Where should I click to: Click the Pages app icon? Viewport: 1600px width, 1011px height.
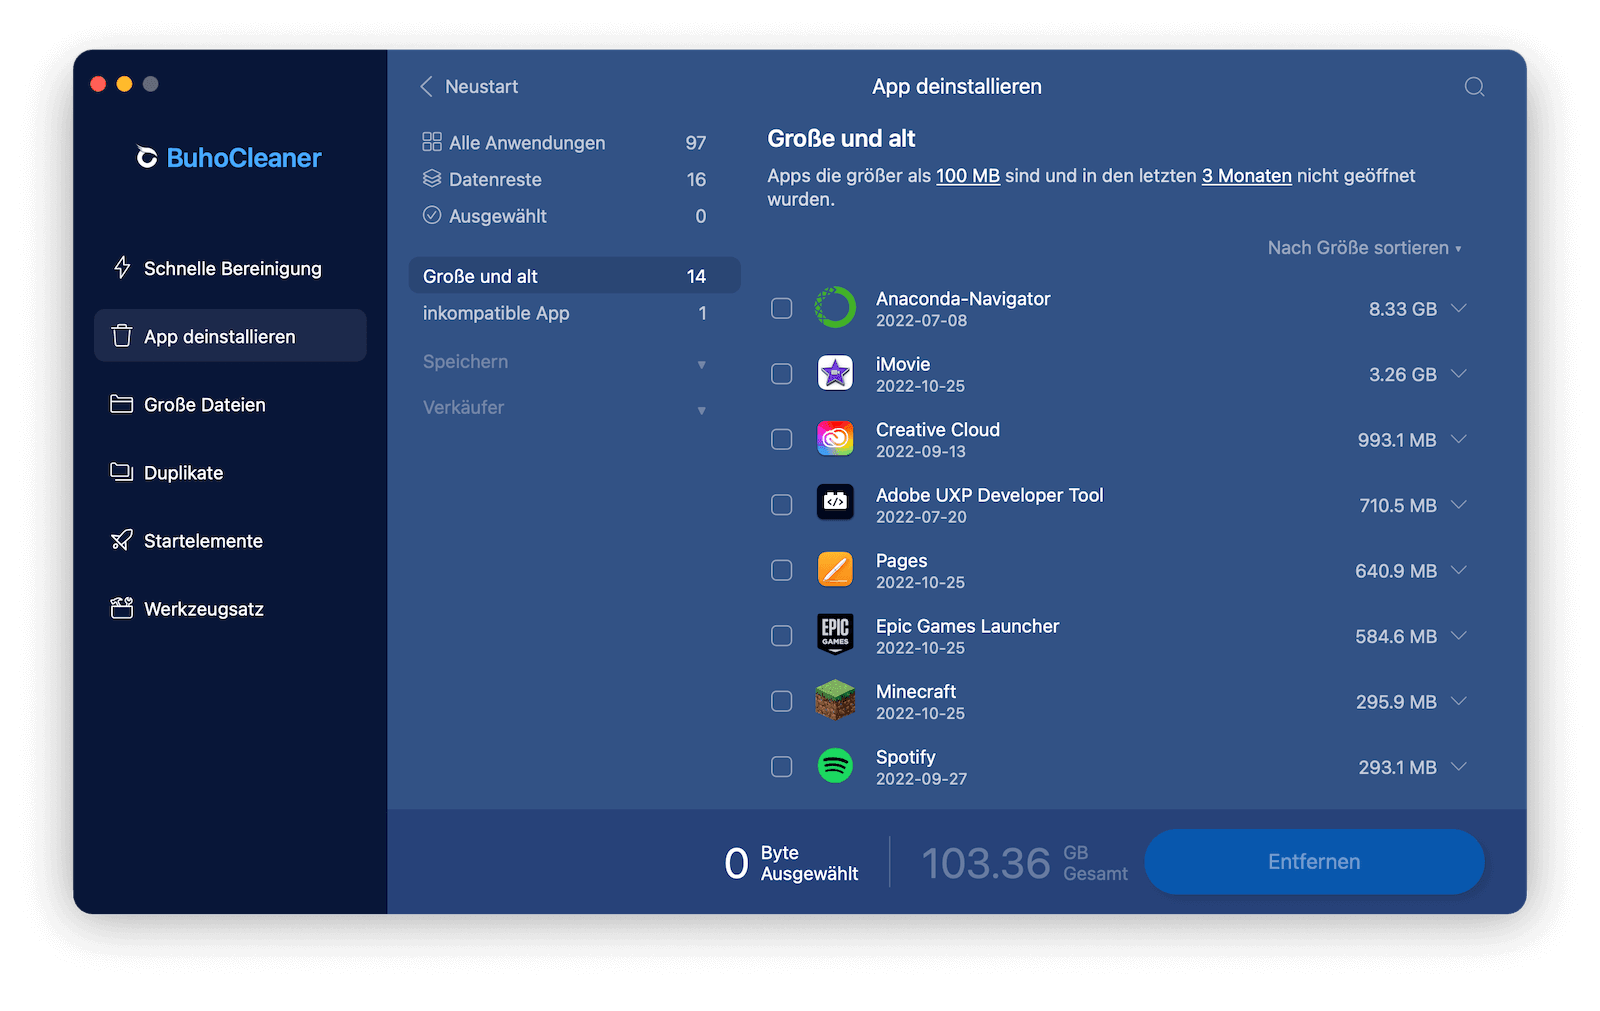(x=835, y=570)
